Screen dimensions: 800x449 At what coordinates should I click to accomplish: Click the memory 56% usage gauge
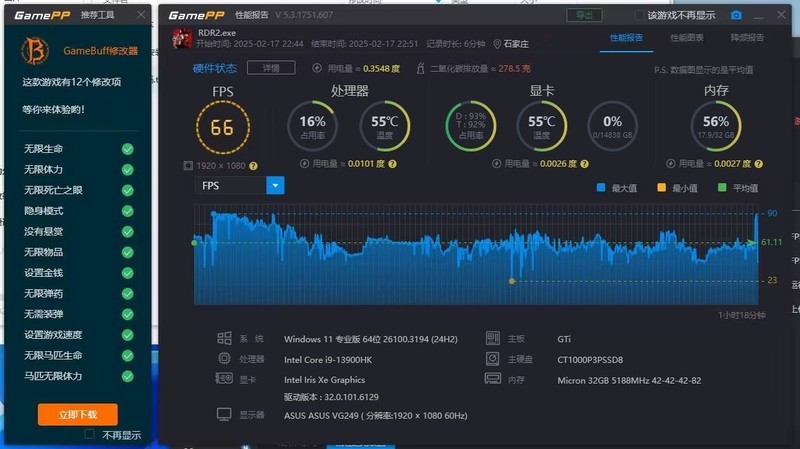tap(716, 126)
